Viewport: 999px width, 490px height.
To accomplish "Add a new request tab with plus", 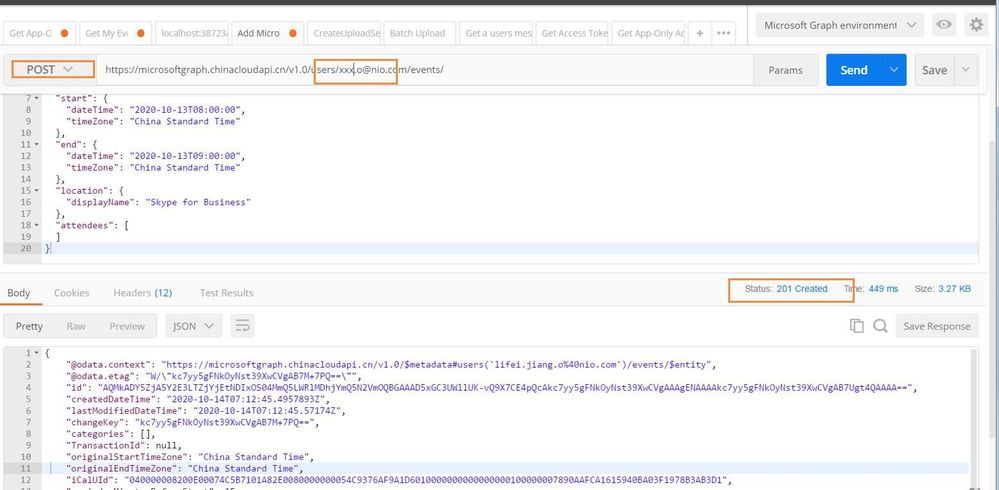I will pos(700,33).
